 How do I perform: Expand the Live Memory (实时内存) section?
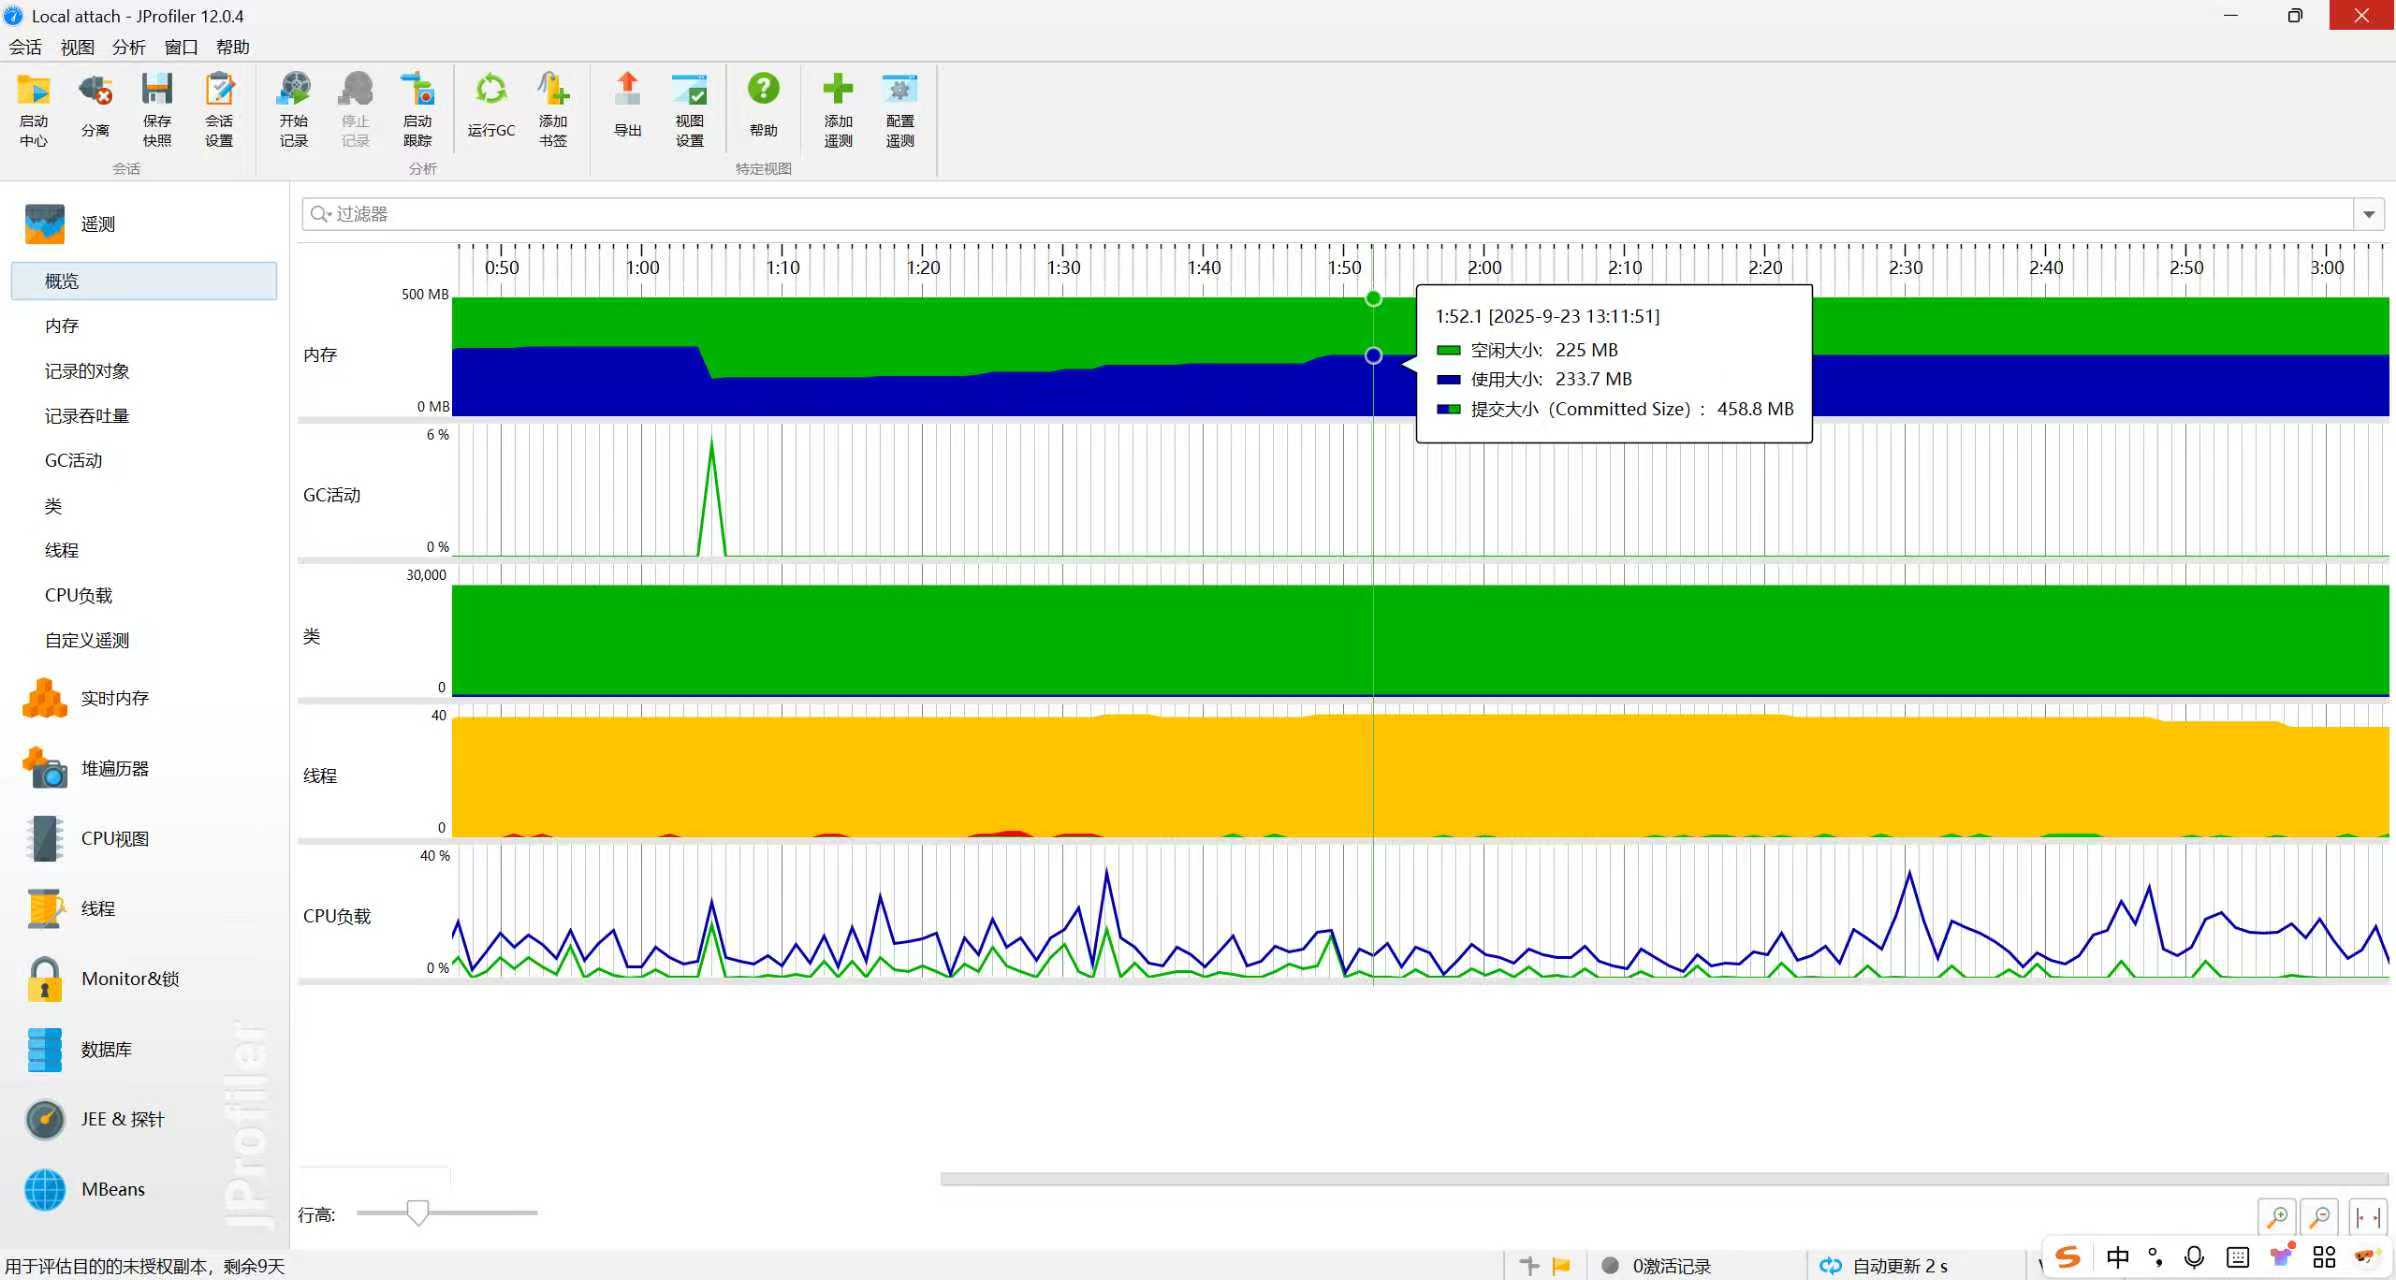coord(114,698)
